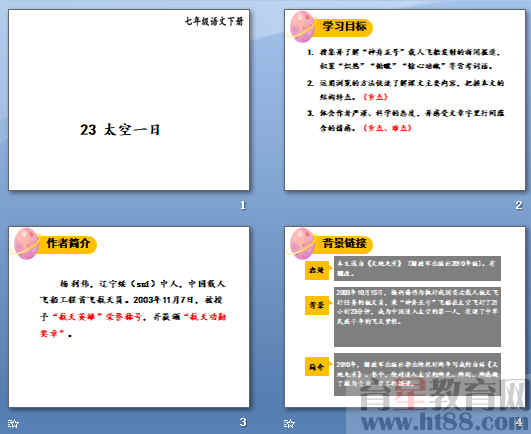Viewport: 531px width, 434px height.
Task: Click slide number 1 label
Action: (243, 205)
